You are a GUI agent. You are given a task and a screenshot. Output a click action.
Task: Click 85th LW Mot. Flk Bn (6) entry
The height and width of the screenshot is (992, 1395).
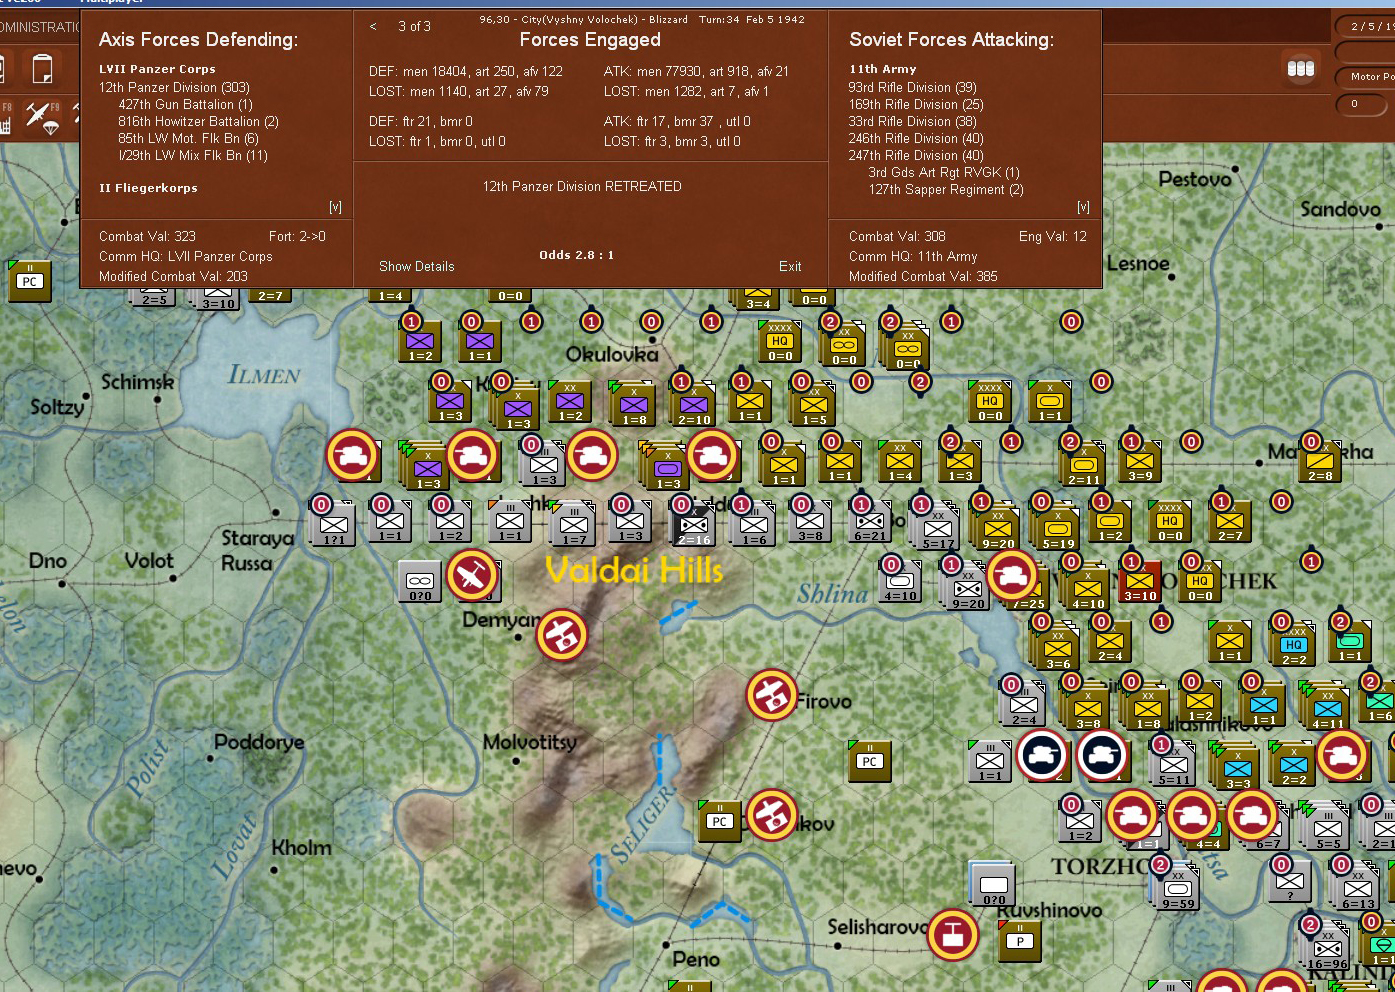[x=188, y=138]
